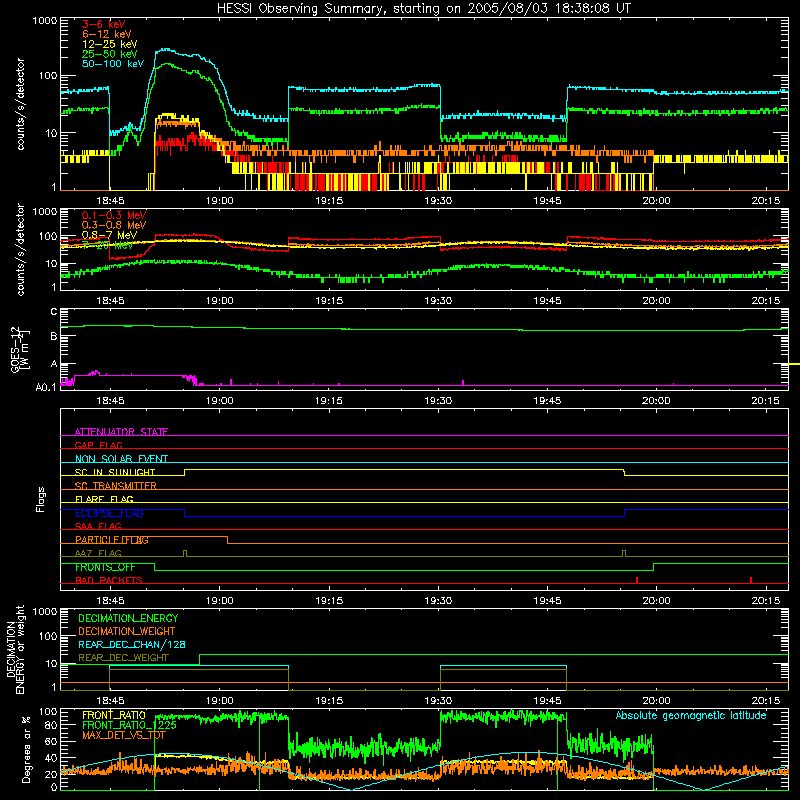Select the 6-12 keV legend label
The width and height of the screenshot is (800, 800).
107,34
